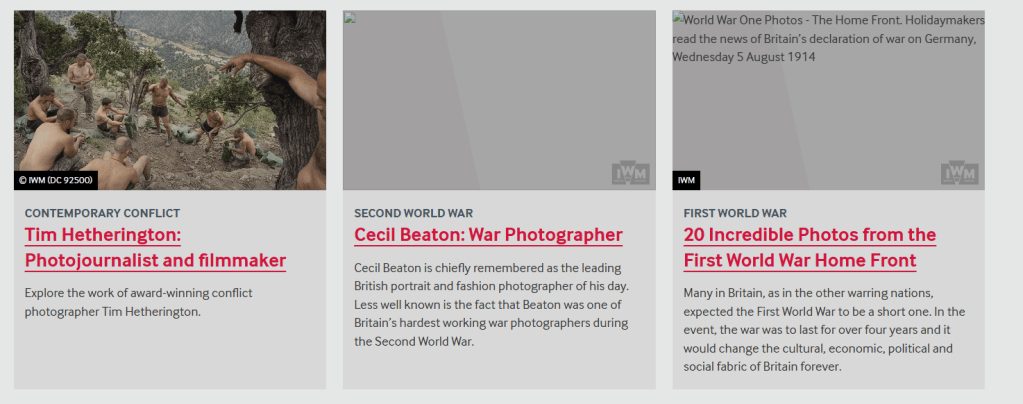Viewport: 1023px width, 404px height.
Task: Click the broken image icon in Cecil Beaton card
Action: pos(348,17)
